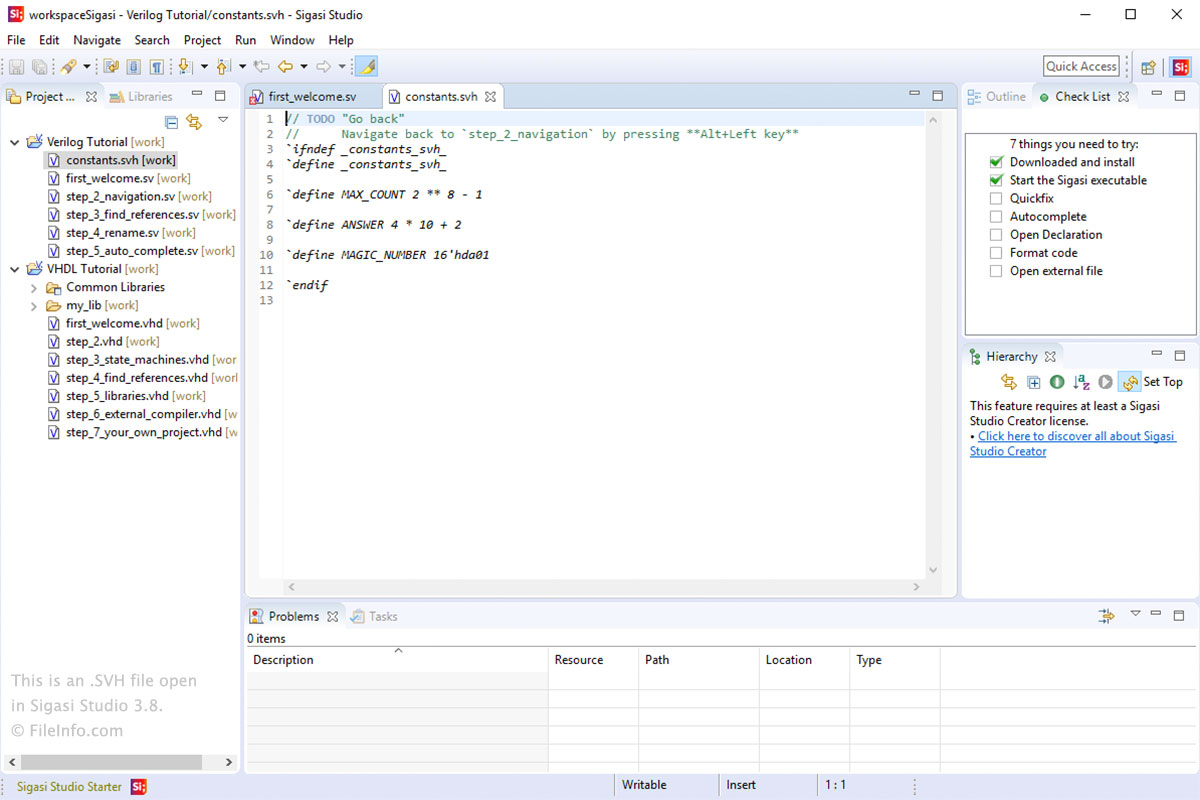The image size is (1200, 800).
Task: Open Project Explorer View Menu triangle
Action: coord(223,120)
